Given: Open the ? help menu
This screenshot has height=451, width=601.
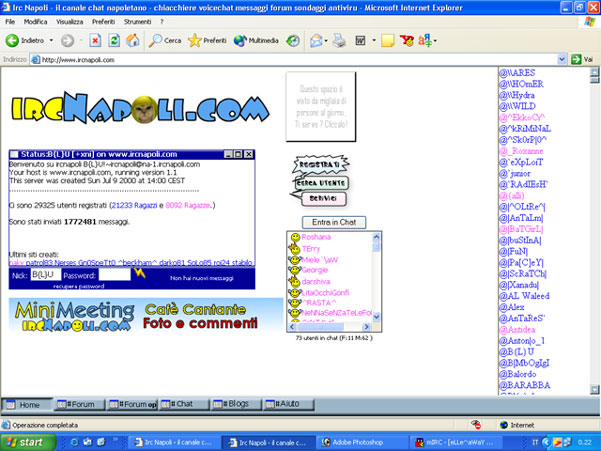Looking at the screenshot, I should pos(162,22).
